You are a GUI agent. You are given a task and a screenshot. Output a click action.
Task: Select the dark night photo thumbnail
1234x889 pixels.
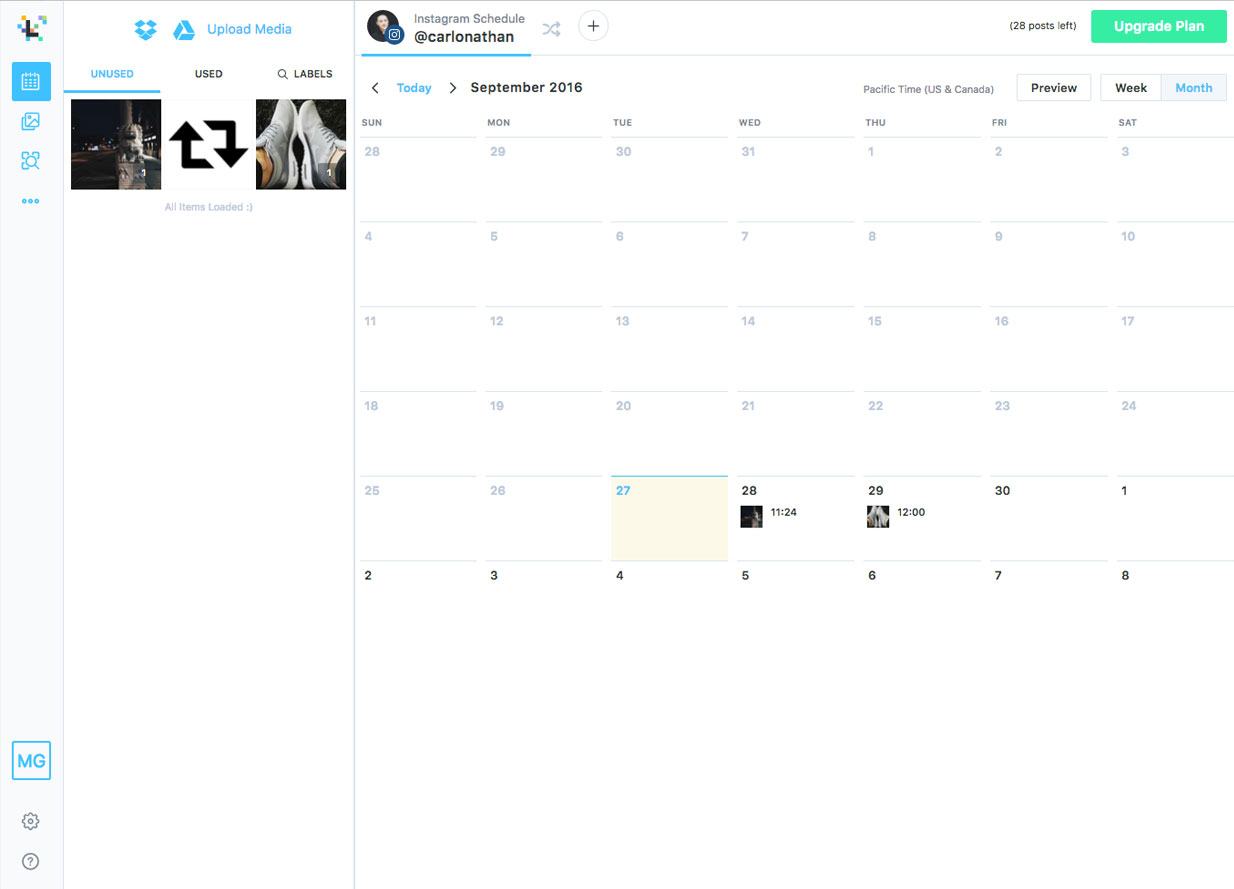(x=116, y=144)
